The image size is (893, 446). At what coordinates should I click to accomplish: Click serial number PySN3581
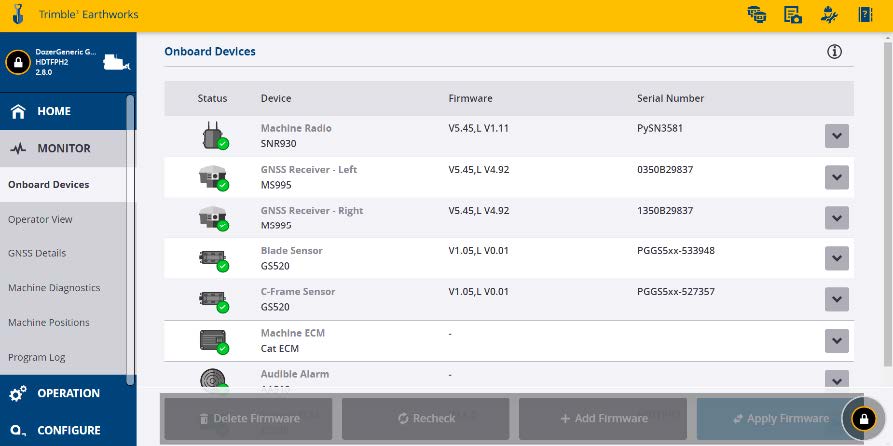(659, 128)
